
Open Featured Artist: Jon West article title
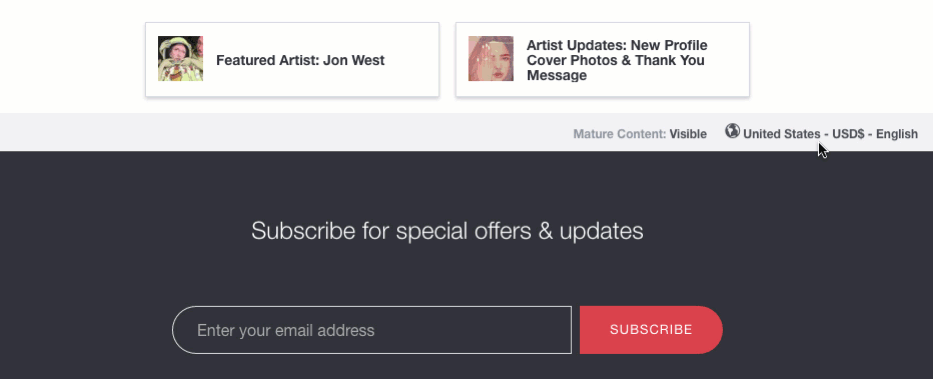click(x=300, y=60)
